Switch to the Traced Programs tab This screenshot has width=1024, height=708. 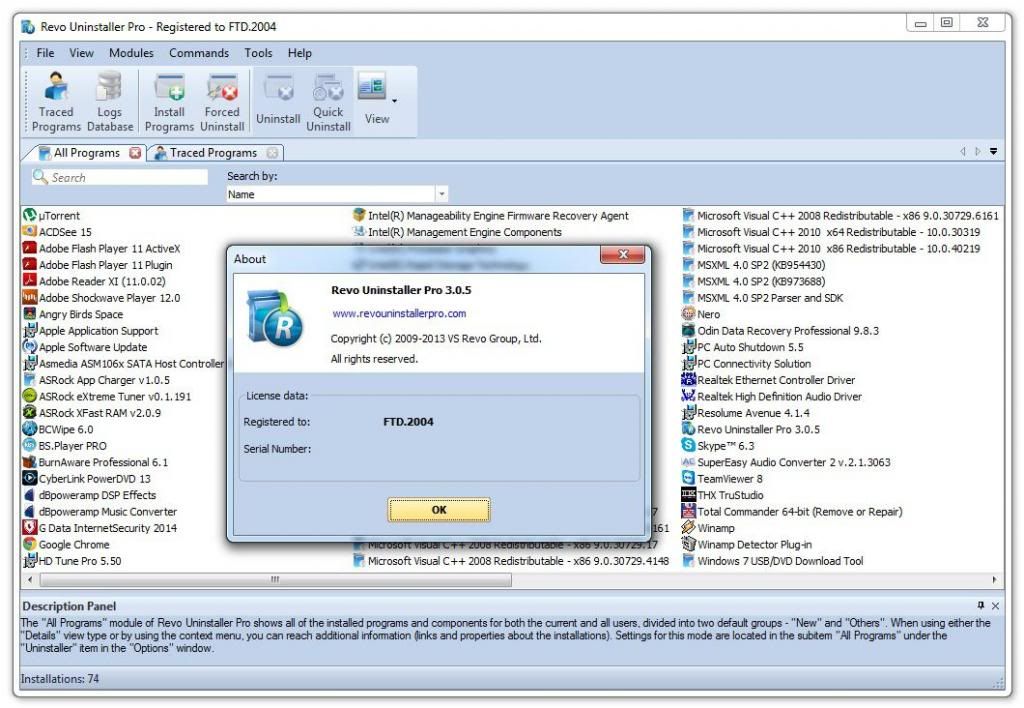(212, 153)
